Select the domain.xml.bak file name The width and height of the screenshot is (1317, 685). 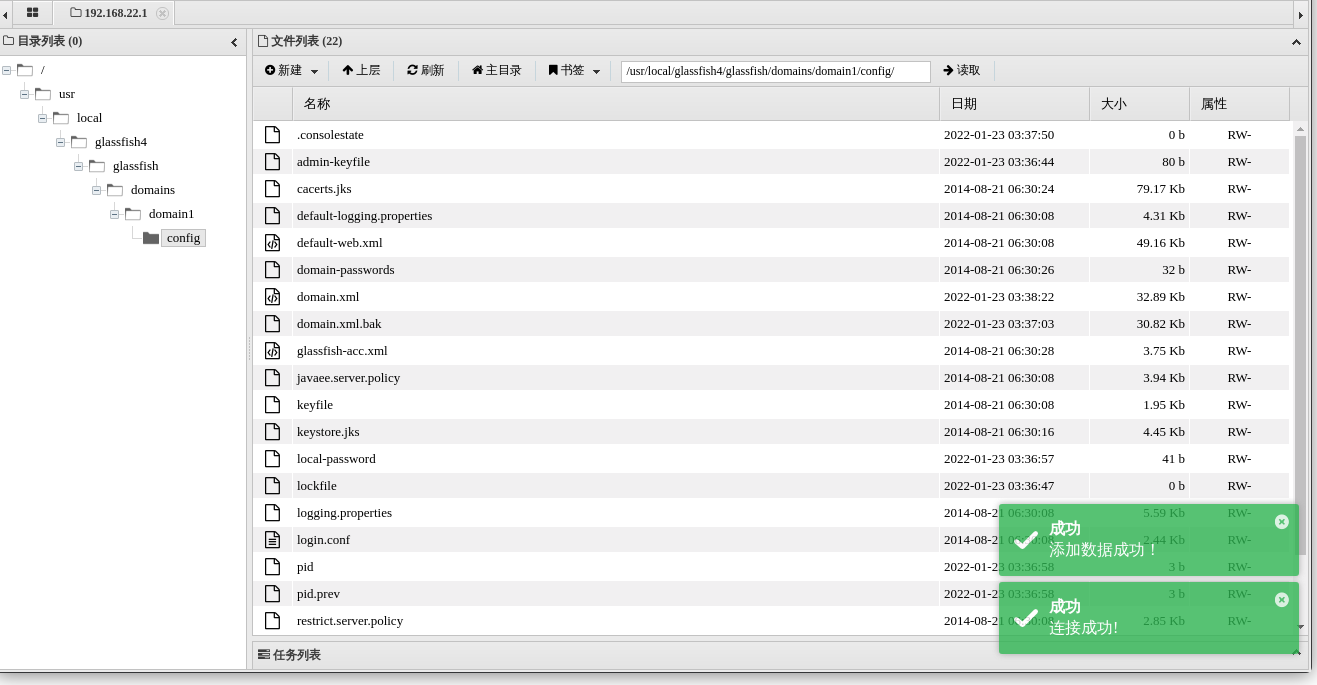click(x=339, y=324)
